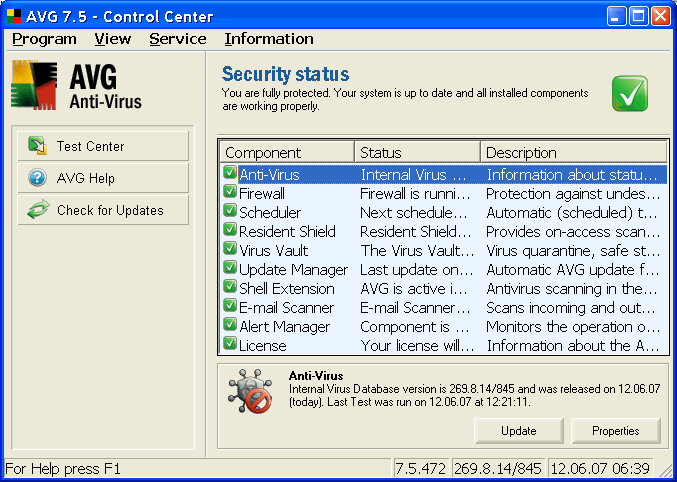
Task: Click the Update button
Action: point(519,431)
